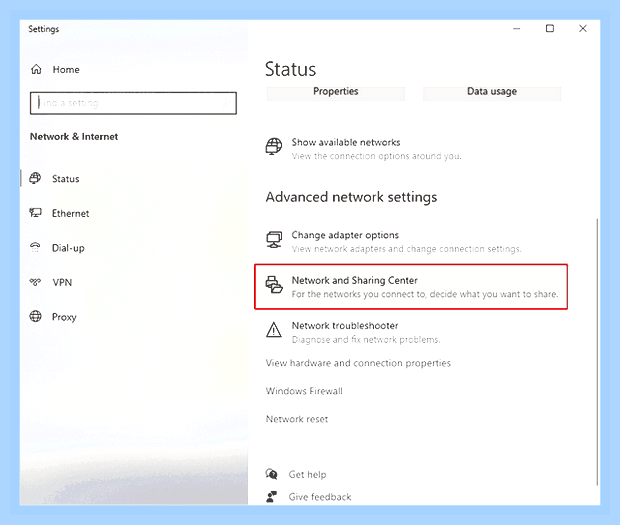Image resolution: width=620 pixels, height=525 pixels.
Task: Maximize the Settings window
Action: pyautogui.click(x=550, y=28)
